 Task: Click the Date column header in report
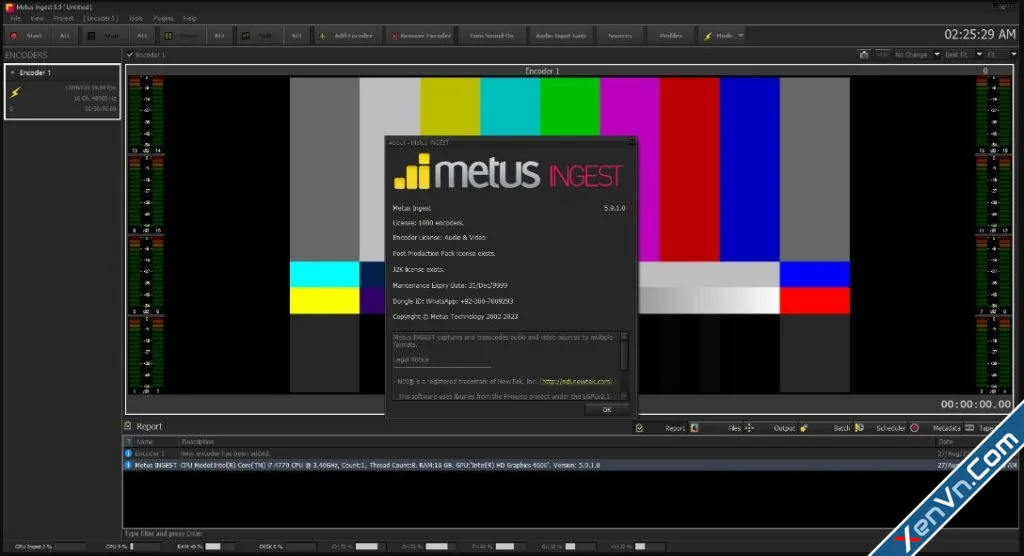[976, 442]
